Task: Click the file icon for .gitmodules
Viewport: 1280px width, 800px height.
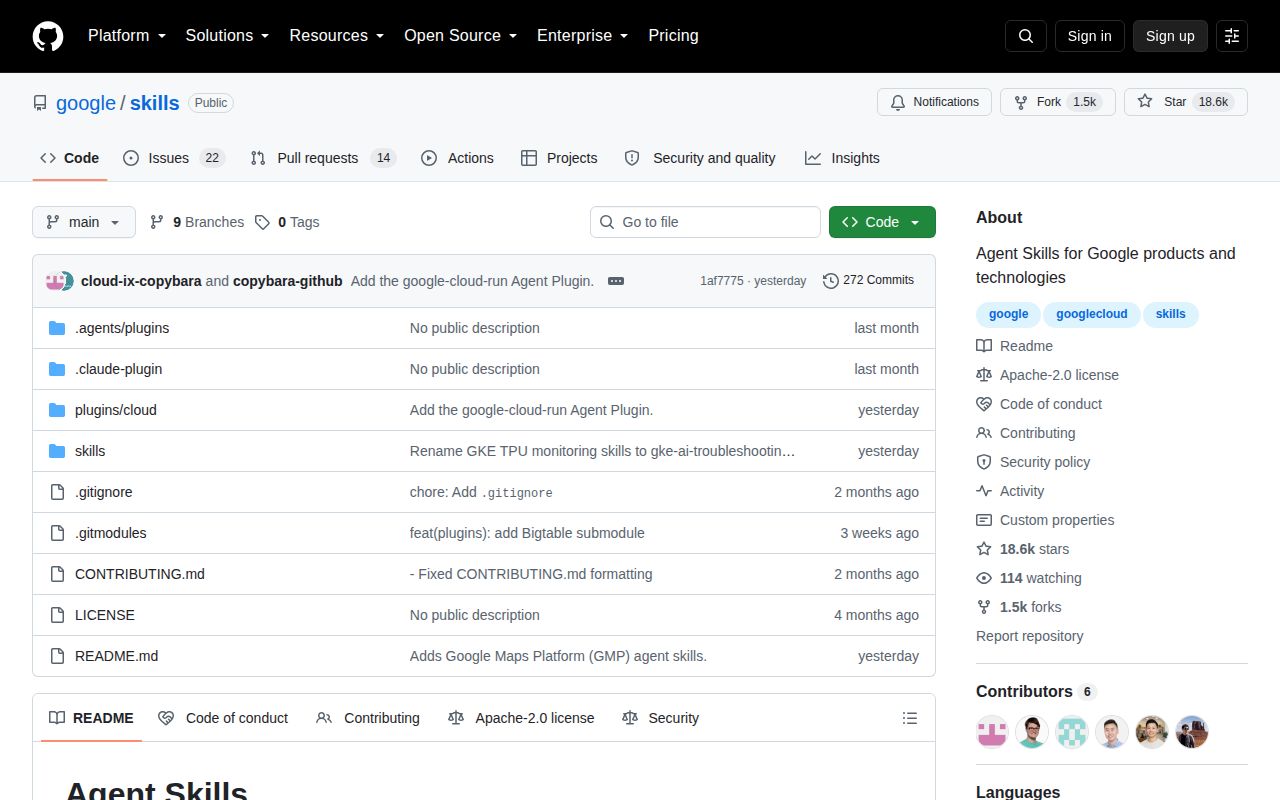Action: (57, 533)
